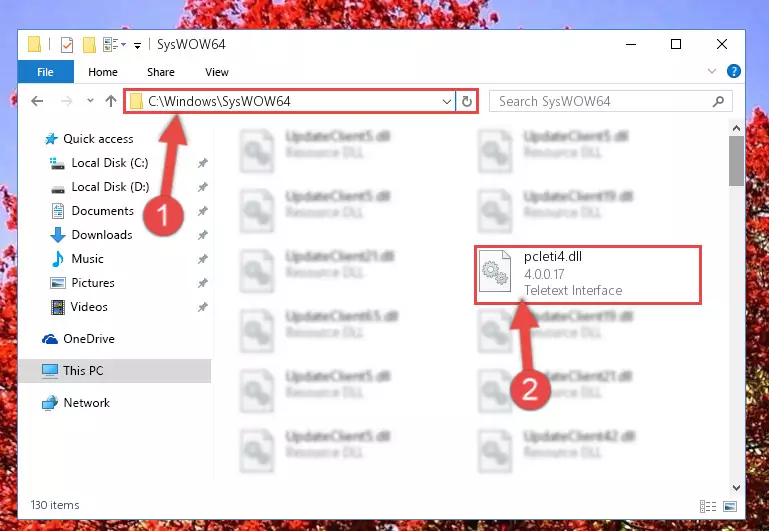This screenshot has height=531, width=769.
Task: Click the search magnifier icon
Action: pos(718,101)
